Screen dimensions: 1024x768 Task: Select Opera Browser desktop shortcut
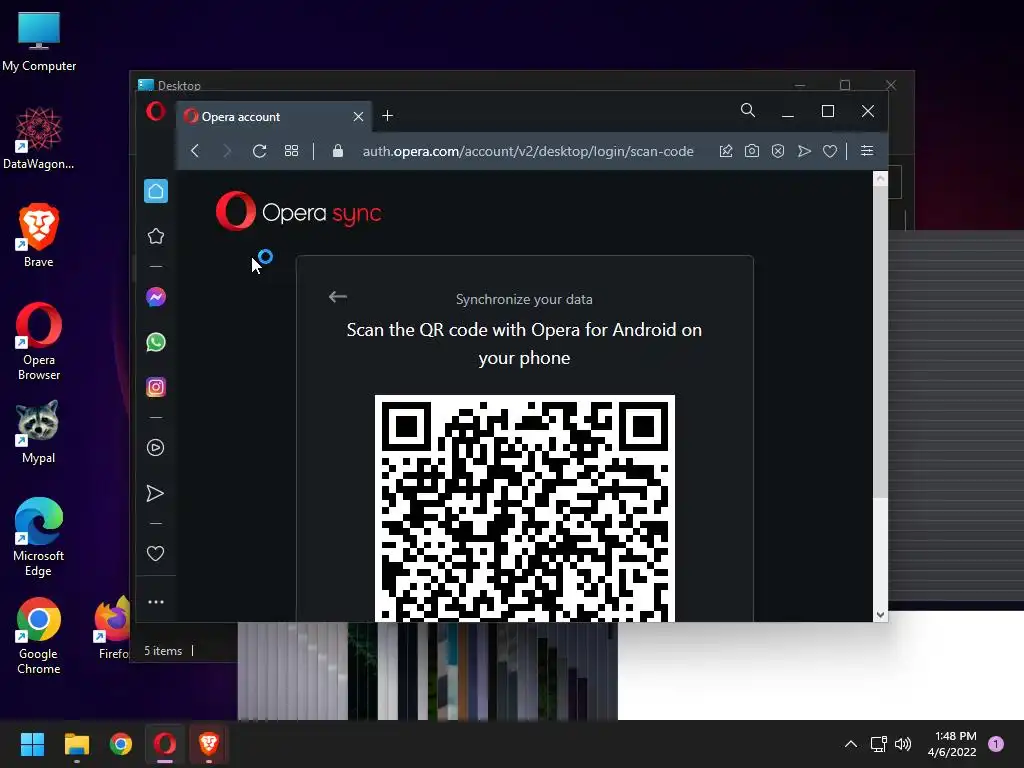point(39,342)
